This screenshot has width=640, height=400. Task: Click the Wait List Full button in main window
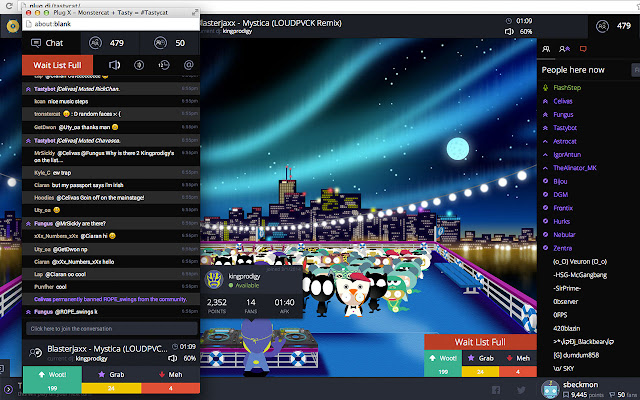click(x=480, y=342)
